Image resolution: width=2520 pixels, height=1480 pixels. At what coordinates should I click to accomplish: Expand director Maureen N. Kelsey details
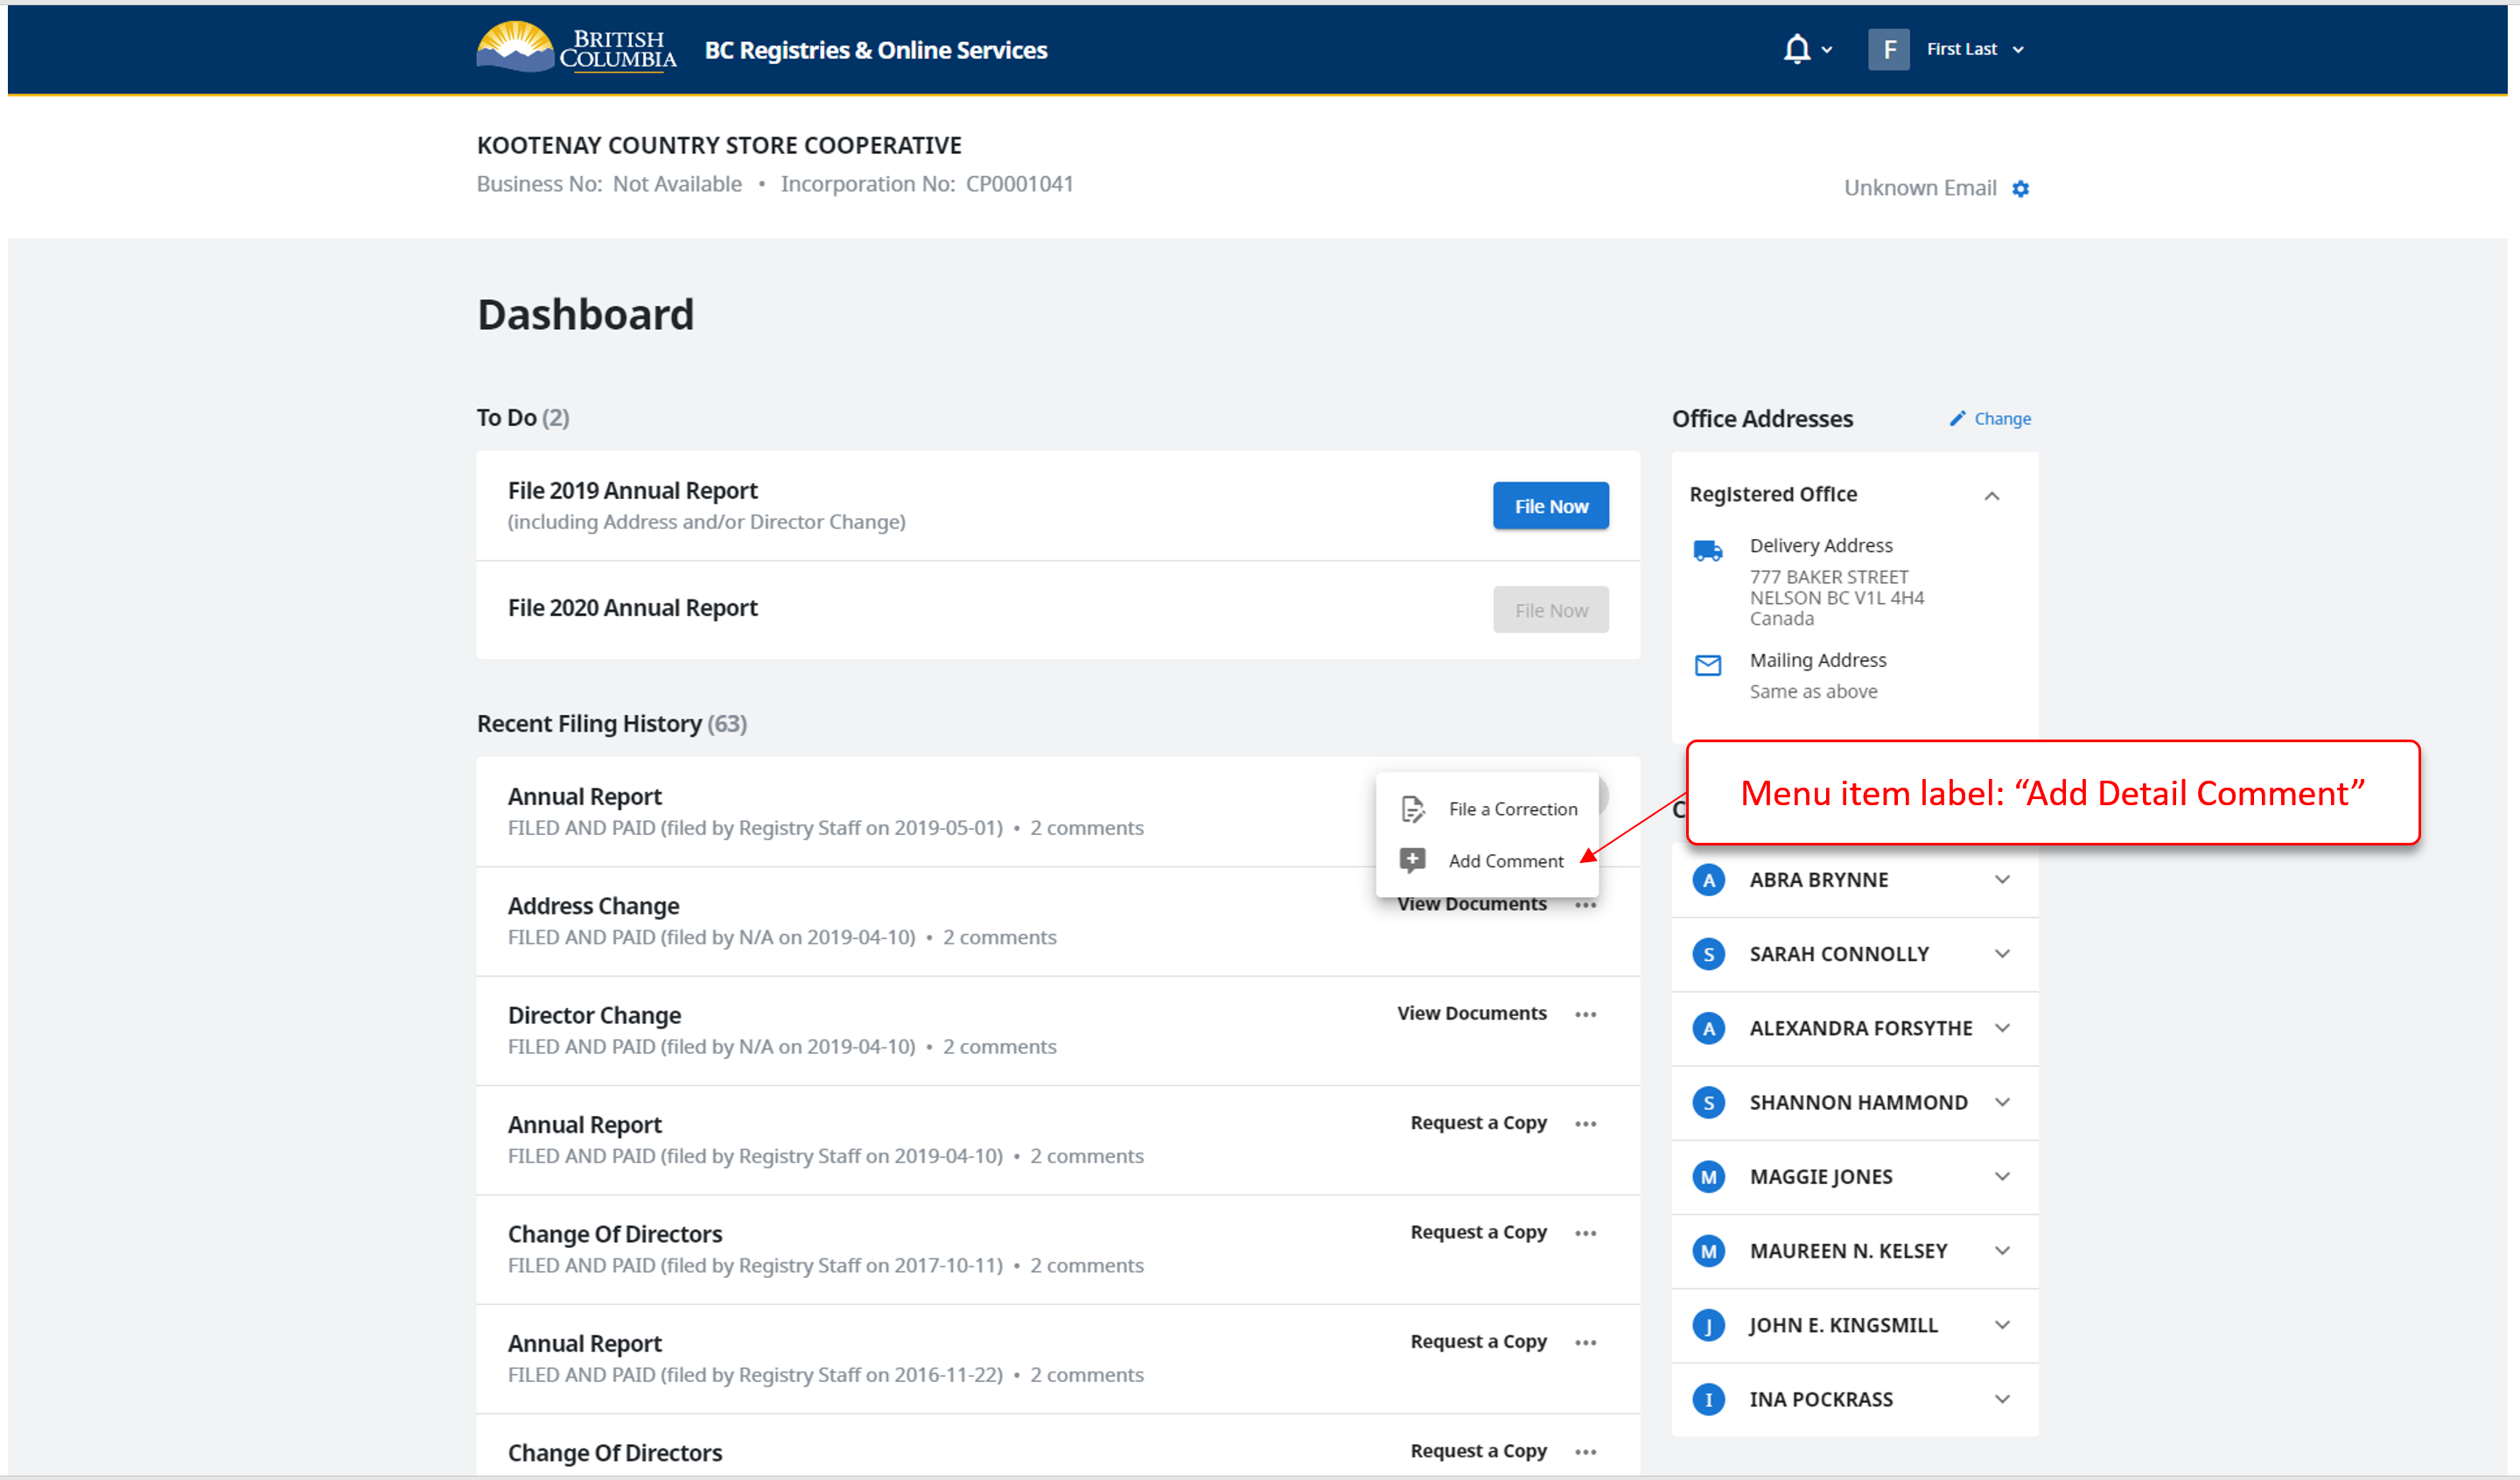[x=2002, y=1251]
